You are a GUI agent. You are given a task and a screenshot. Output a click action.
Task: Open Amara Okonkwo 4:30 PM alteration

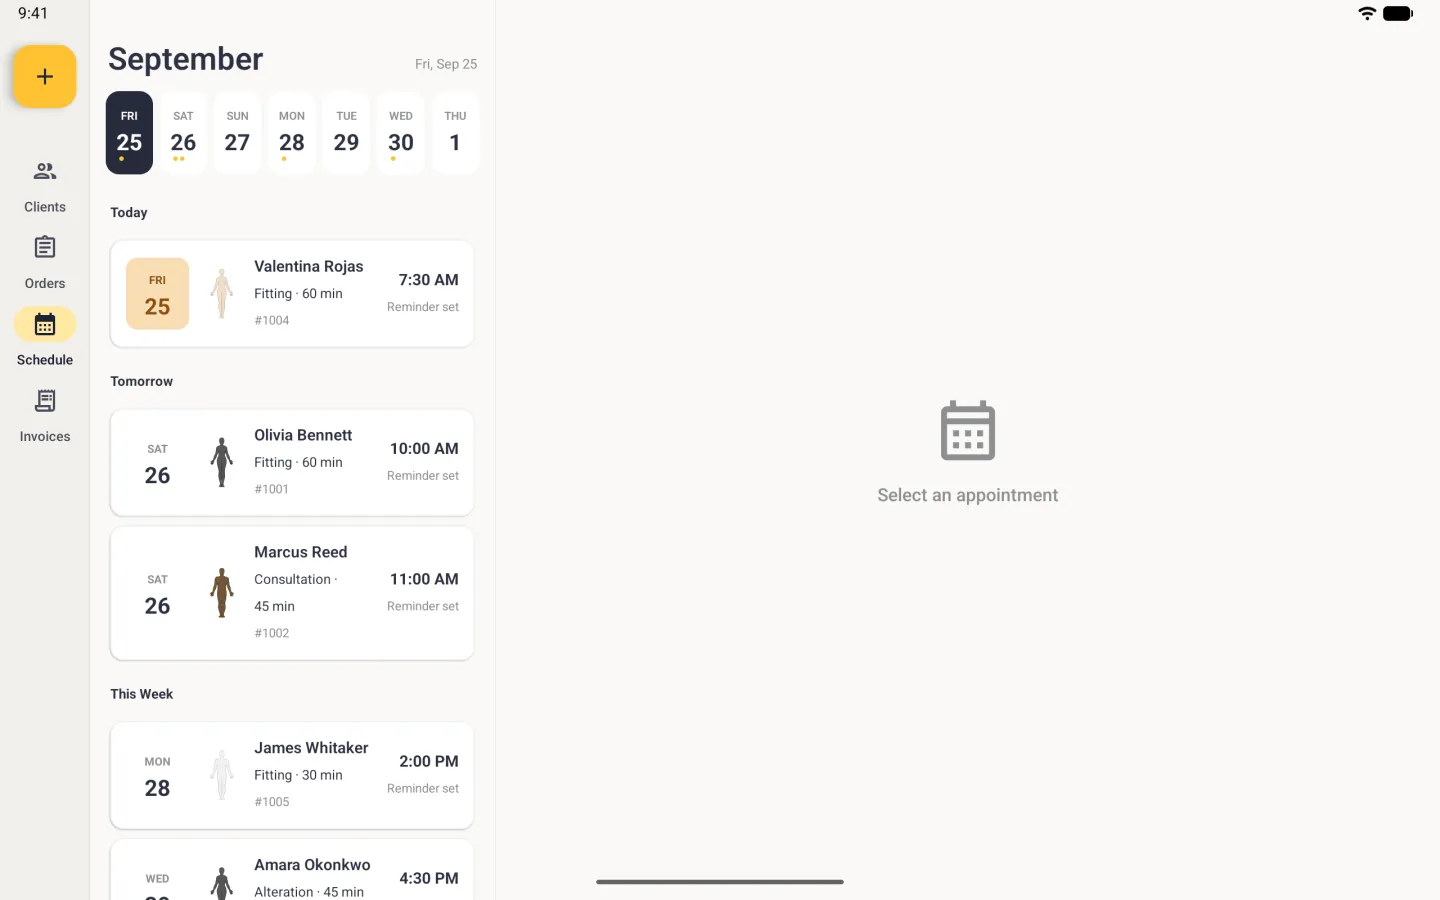point(292,870)
